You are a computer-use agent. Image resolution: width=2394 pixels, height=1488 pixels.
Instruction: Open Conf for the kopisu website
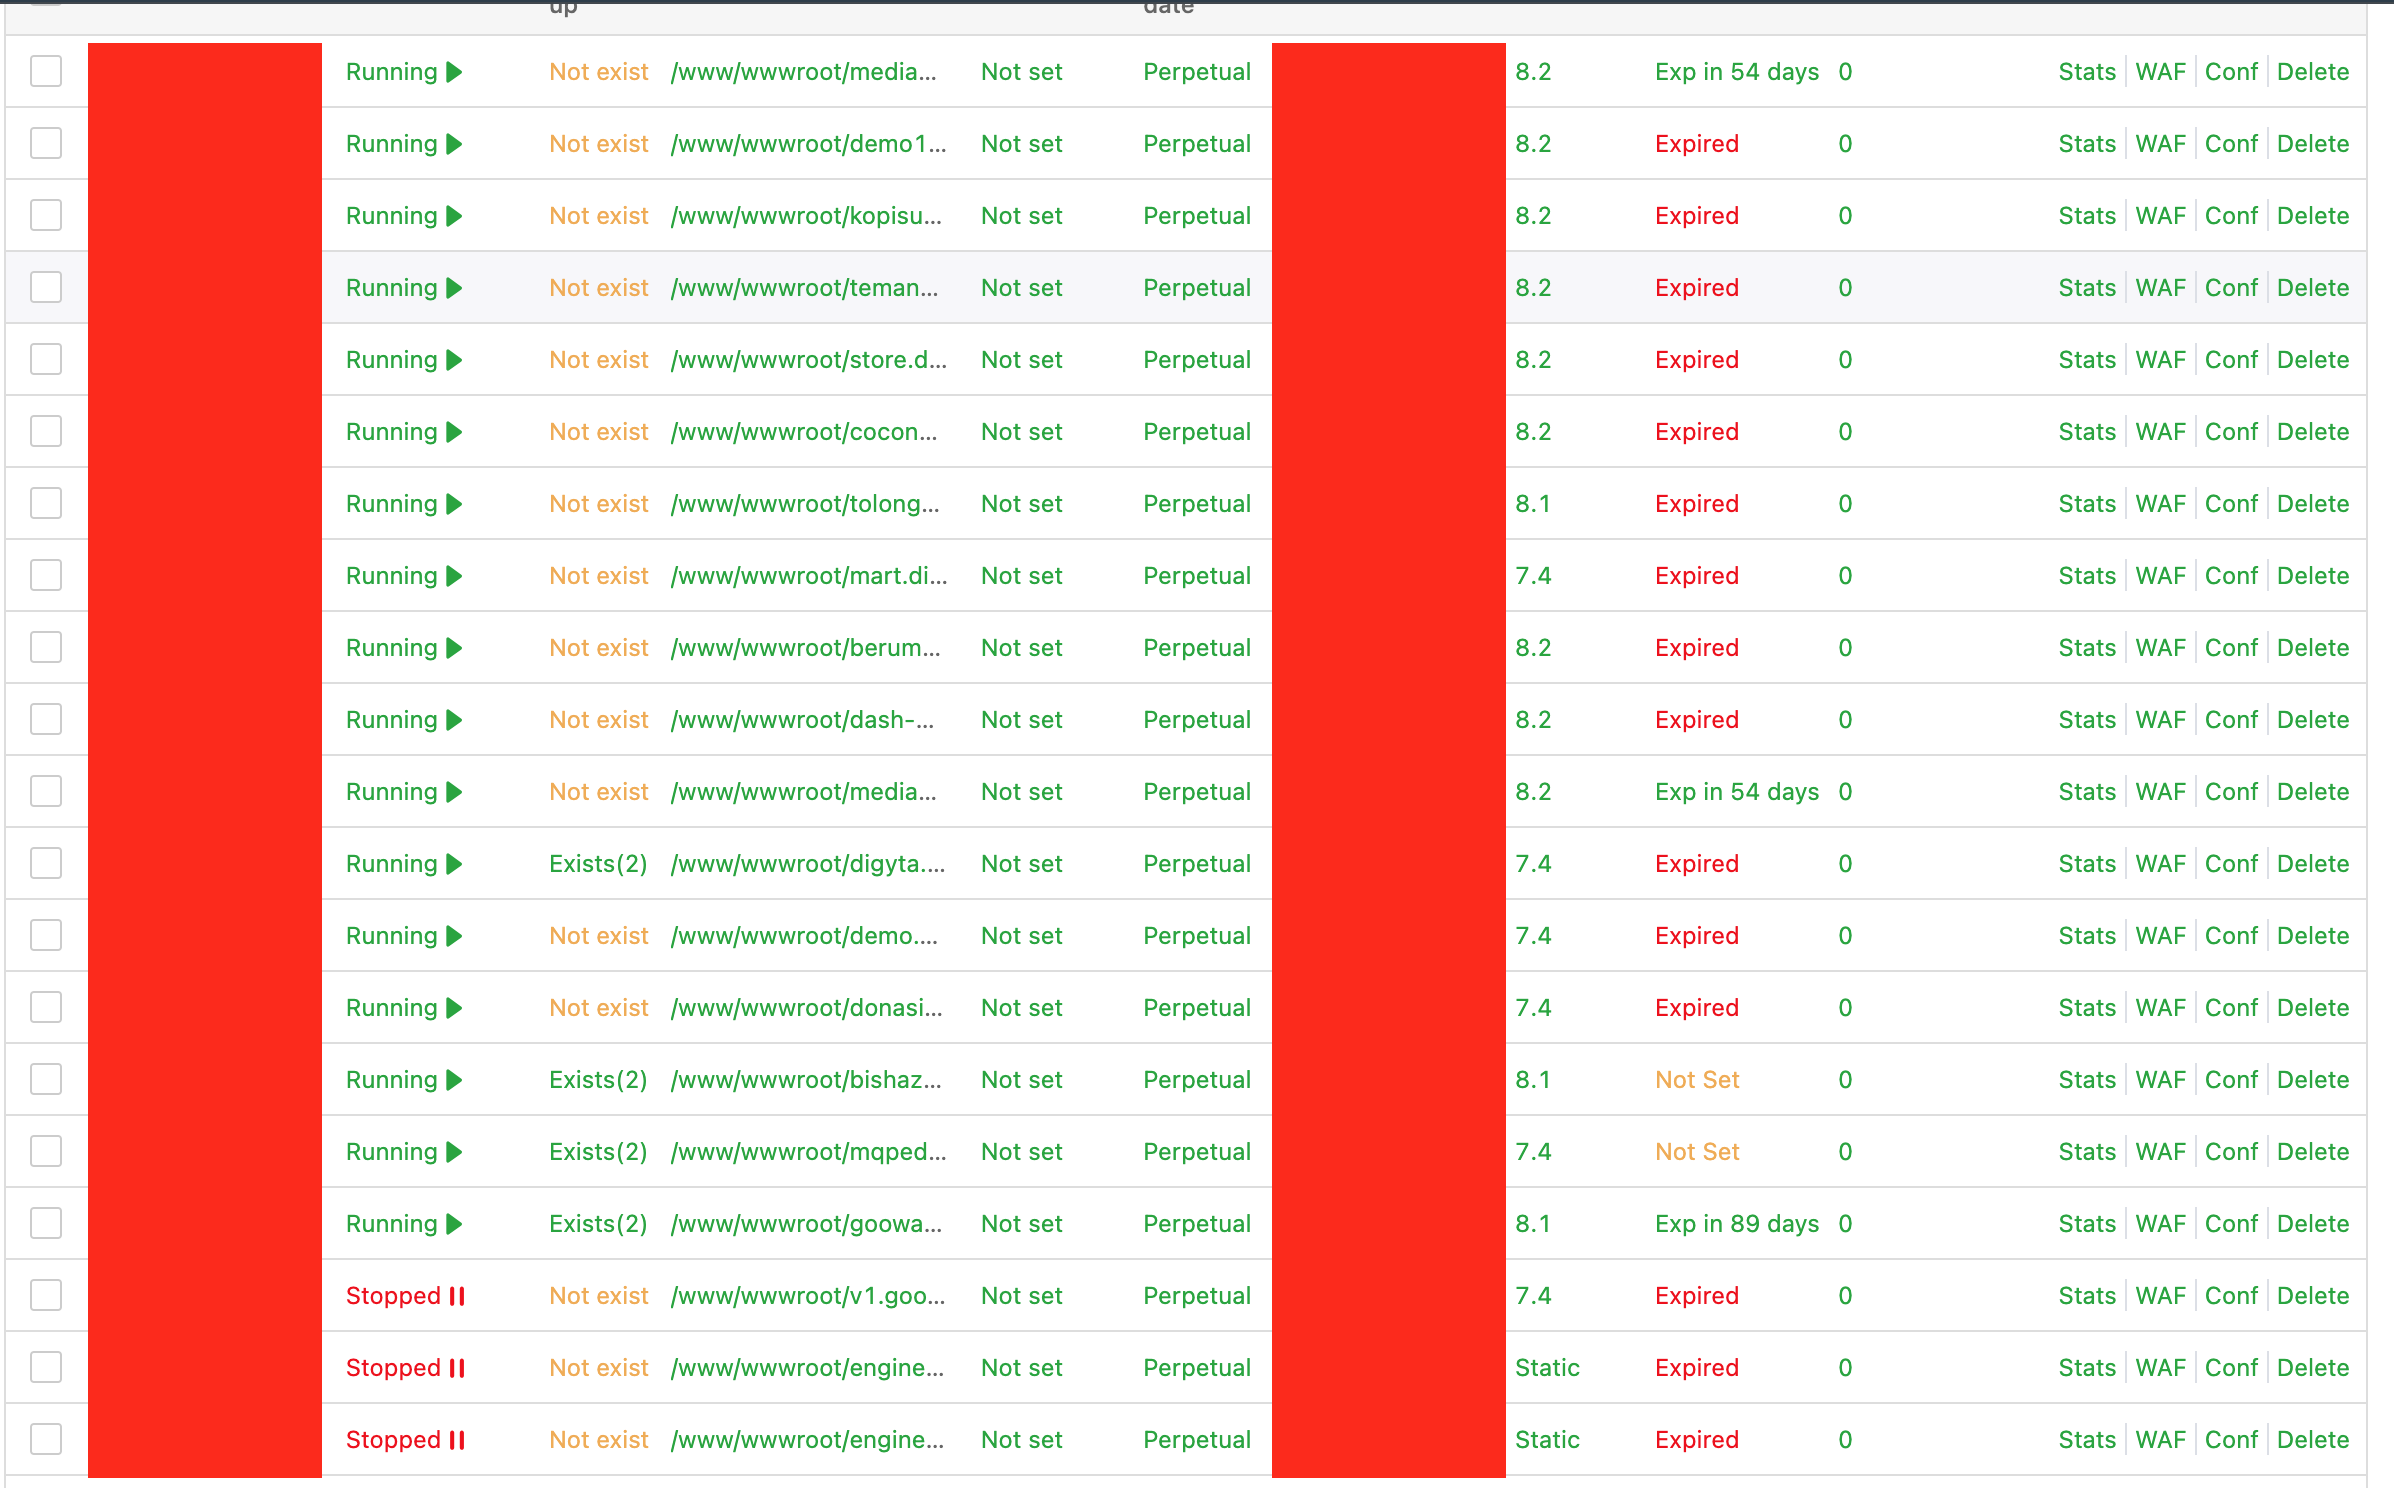point(2230,215)
